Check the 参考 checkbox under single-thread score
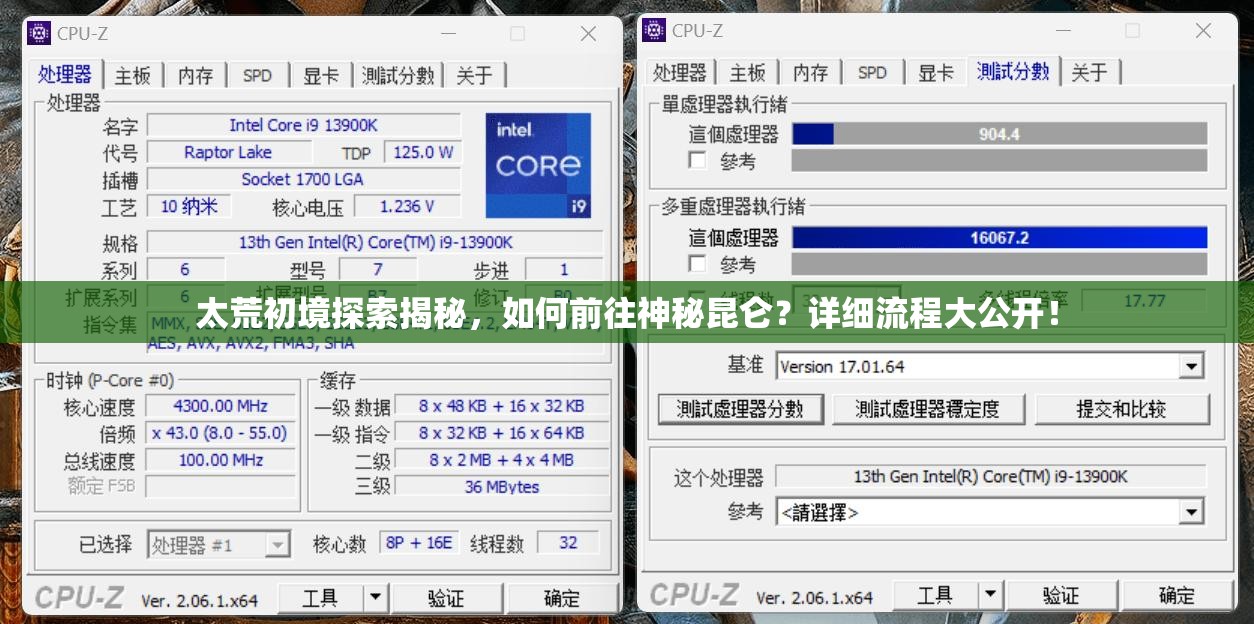Screen dimensions: 1254x624 point(697,161)
